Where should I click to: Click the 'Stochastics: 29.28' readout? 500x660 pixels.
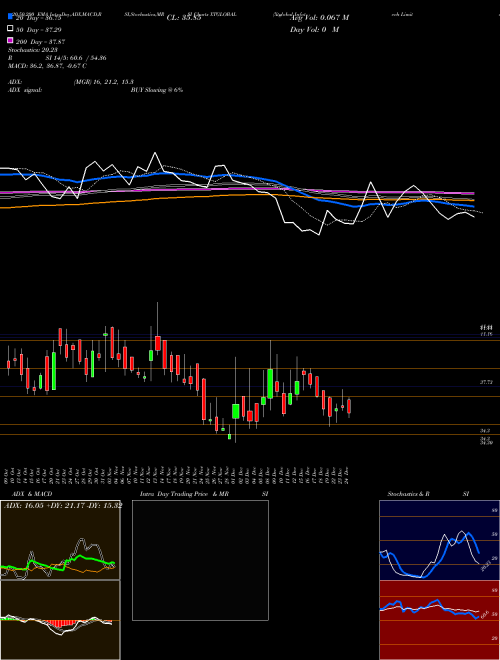coord(33,50)
